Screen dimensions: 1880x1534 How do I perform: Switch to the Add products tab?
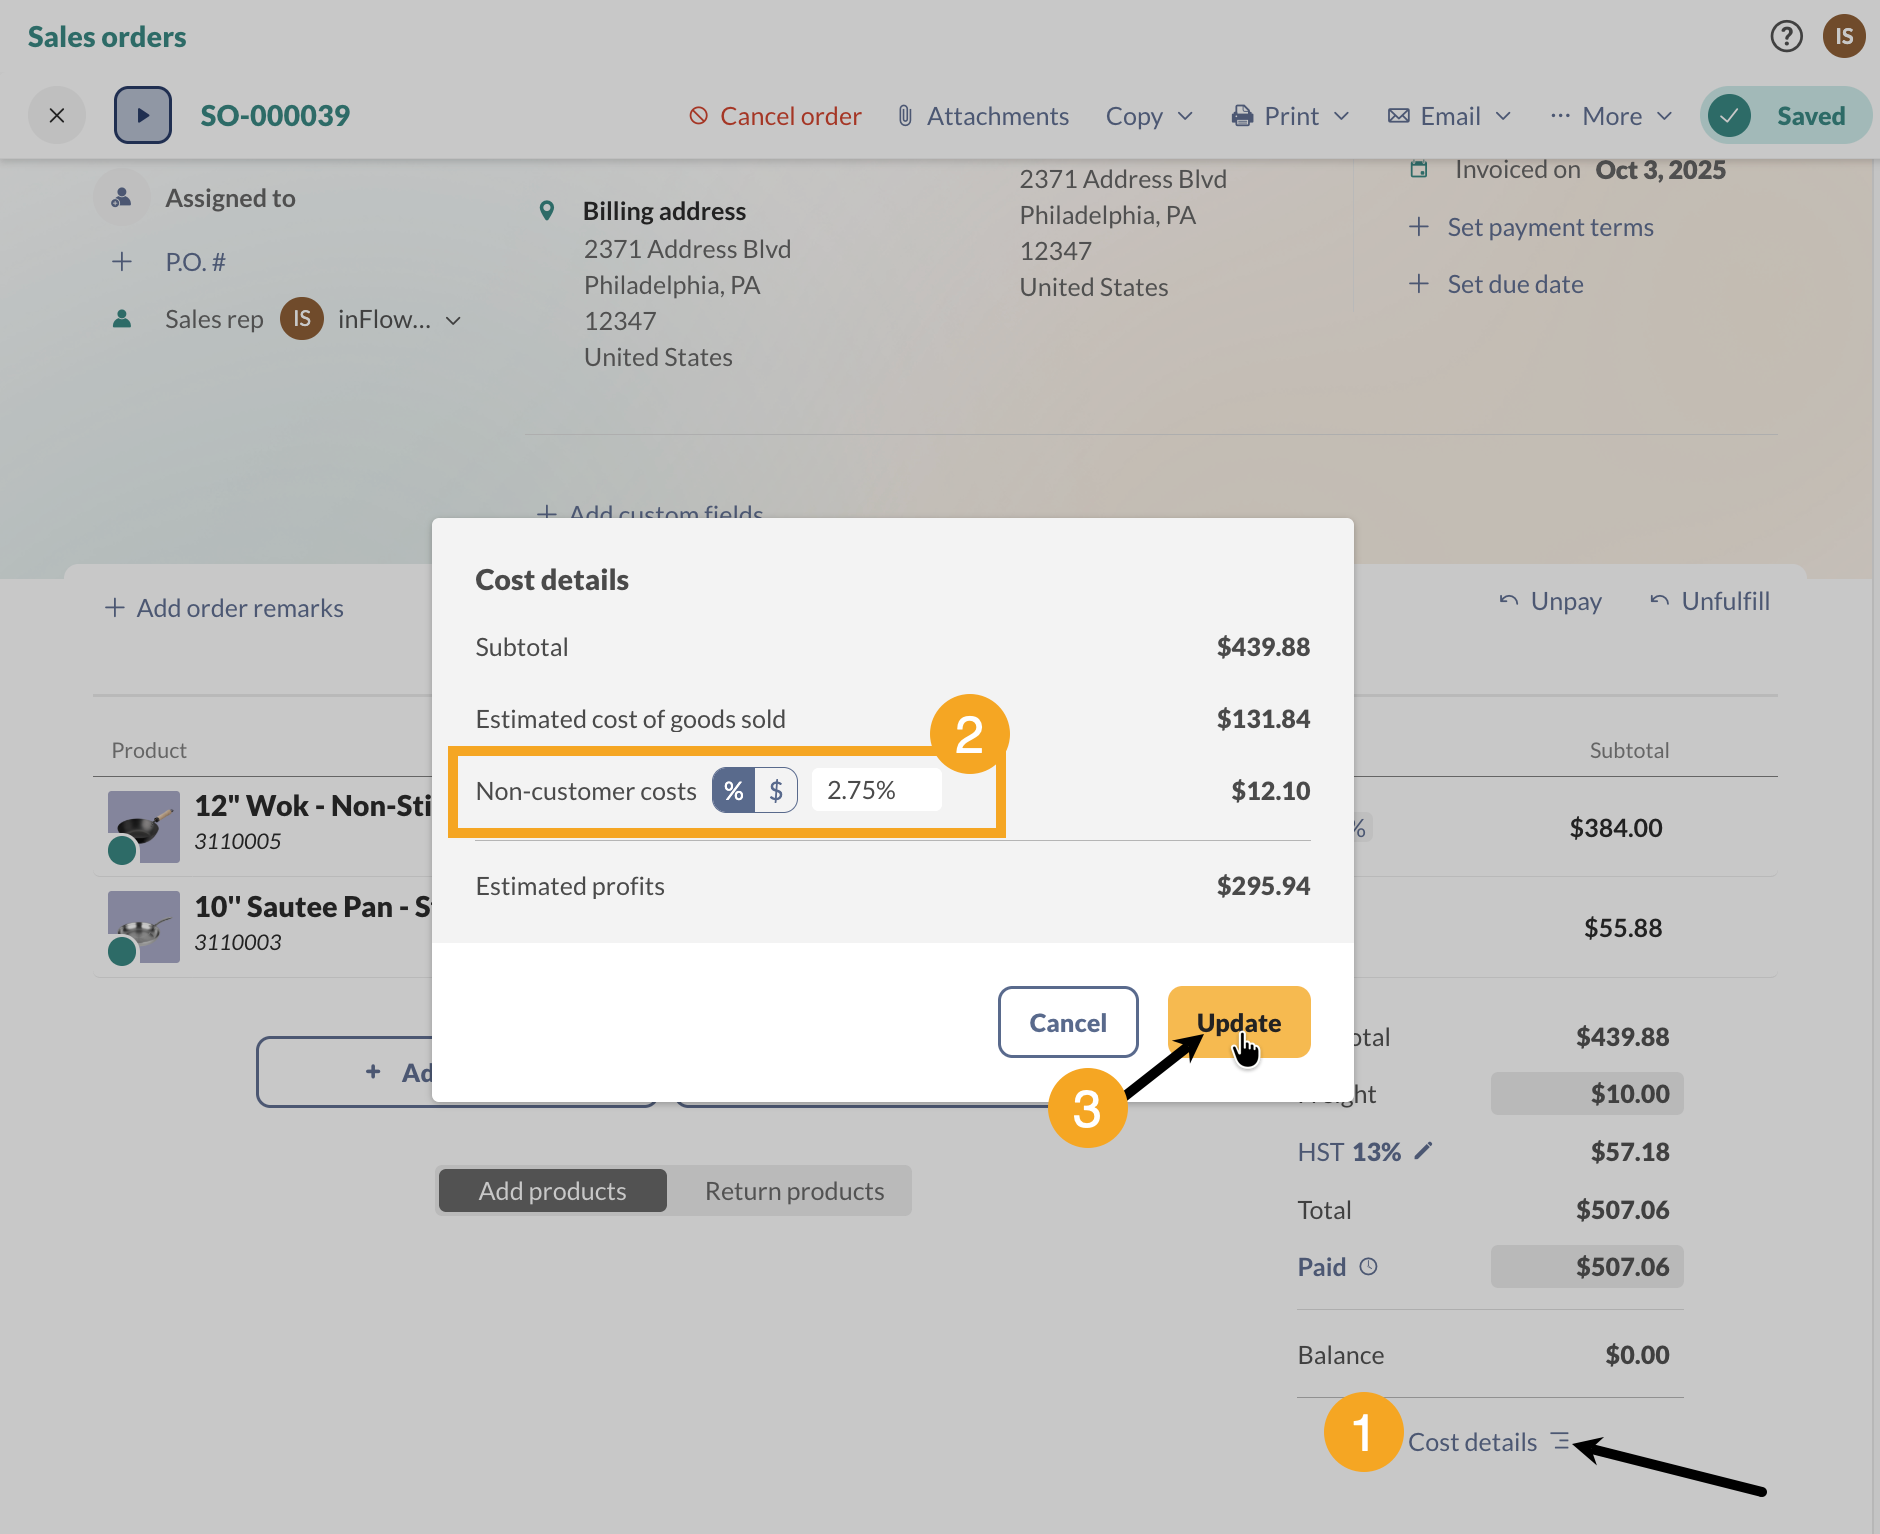tap(551, 1190)
